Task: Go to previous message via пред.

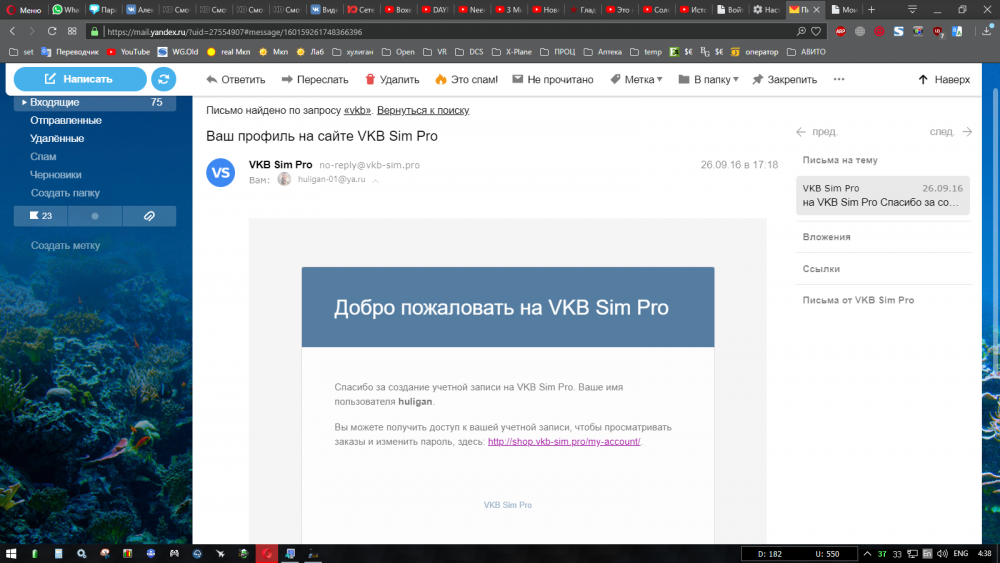Action: [817, 132]
